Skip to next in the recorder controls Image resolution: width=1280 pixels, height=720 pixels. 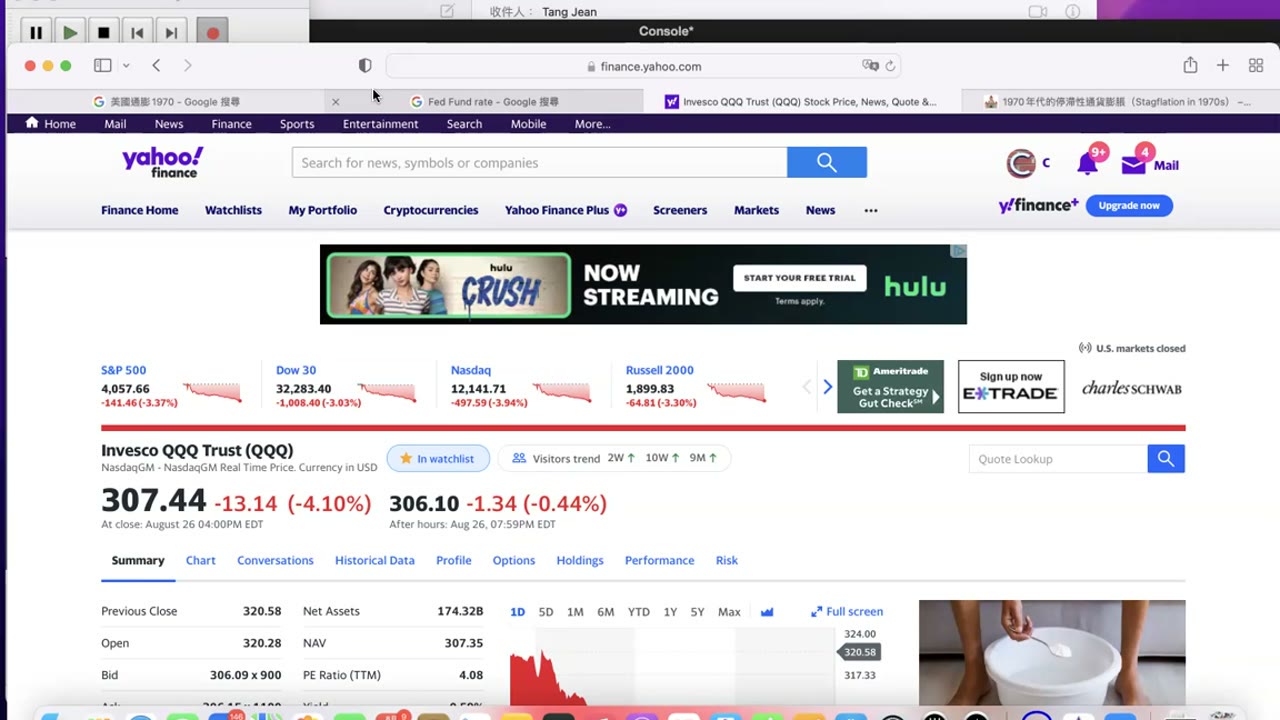coord(172,32)
